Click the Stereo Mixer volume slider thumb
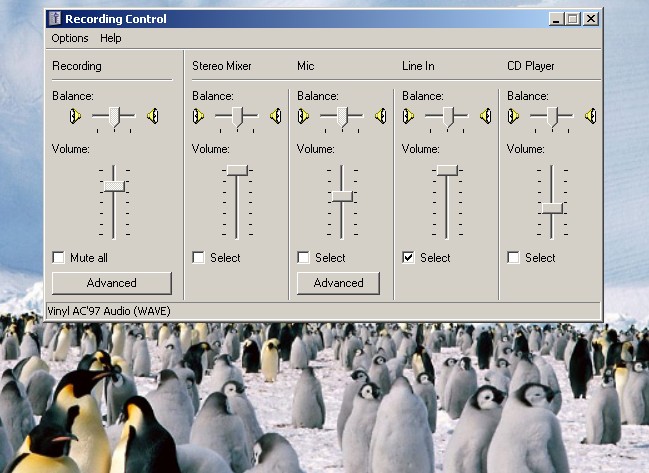Image resolution: width=649 pixels, height=473 pixels. click(x=237, y=170)
